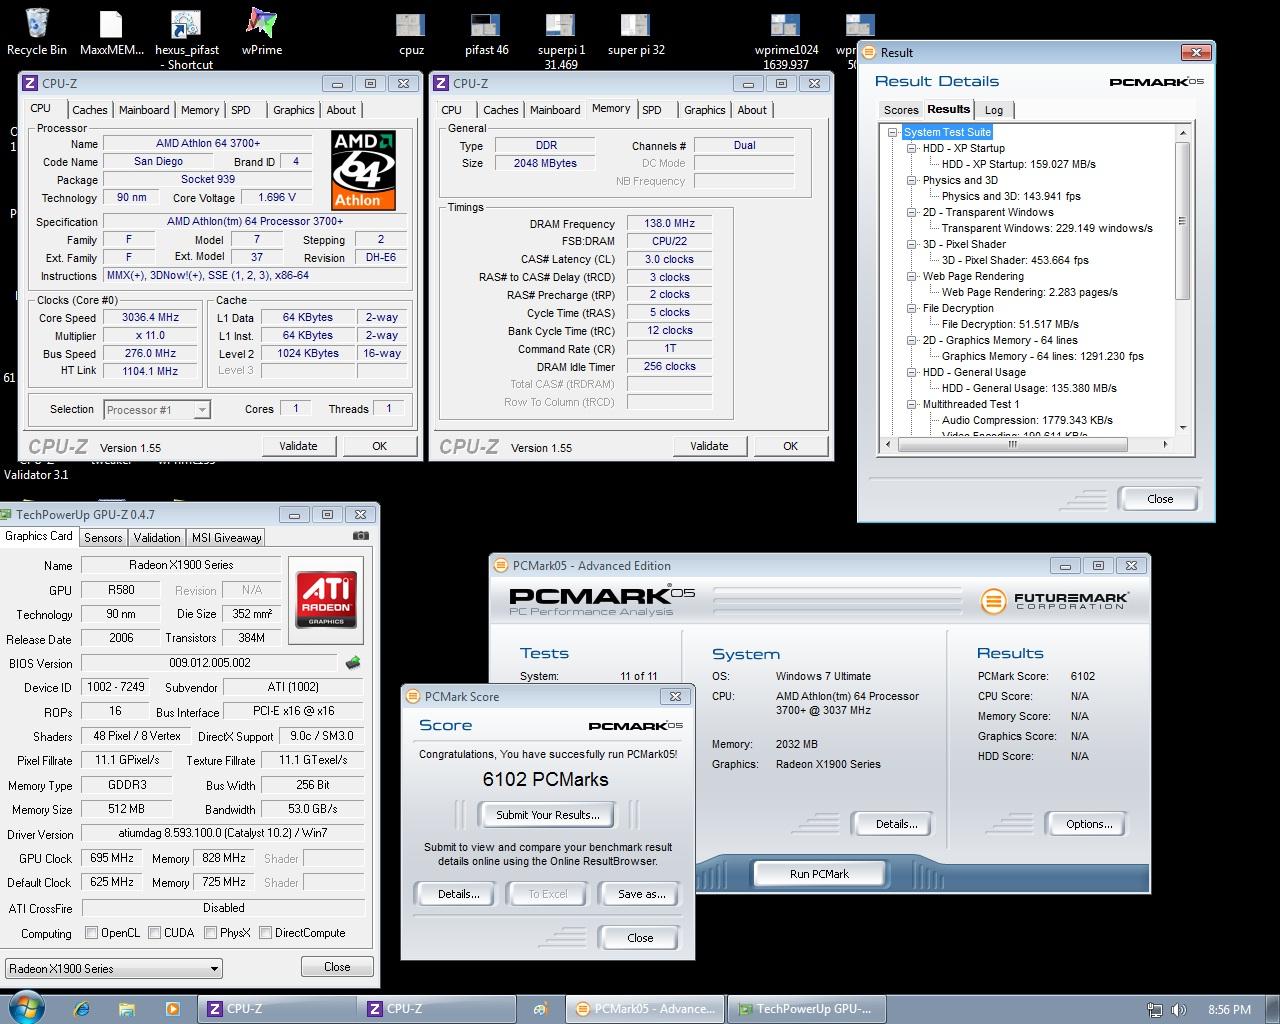Click the Close button in GPU-Z
The width and height of the screenshot is (1280, 1024).
point(337,967)
